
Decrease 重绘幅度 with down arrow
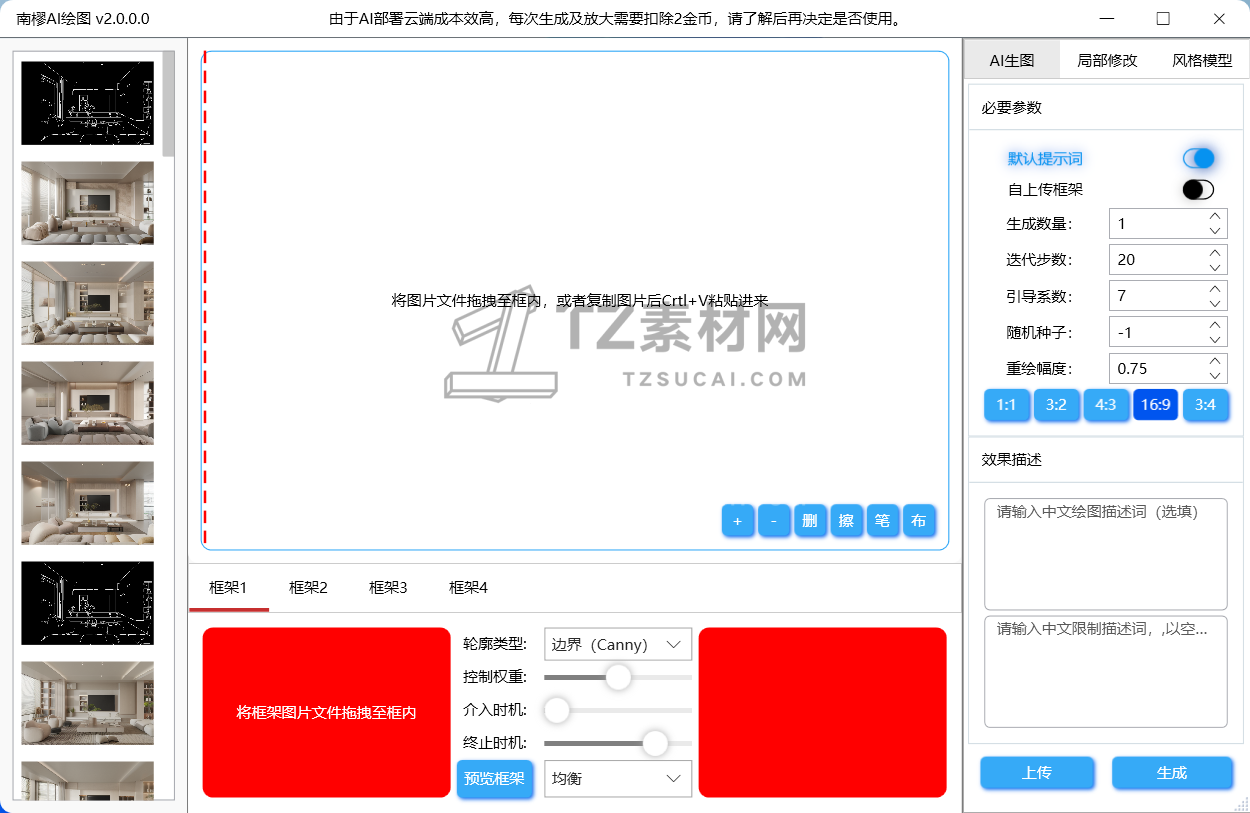[x=1215, y=375]
